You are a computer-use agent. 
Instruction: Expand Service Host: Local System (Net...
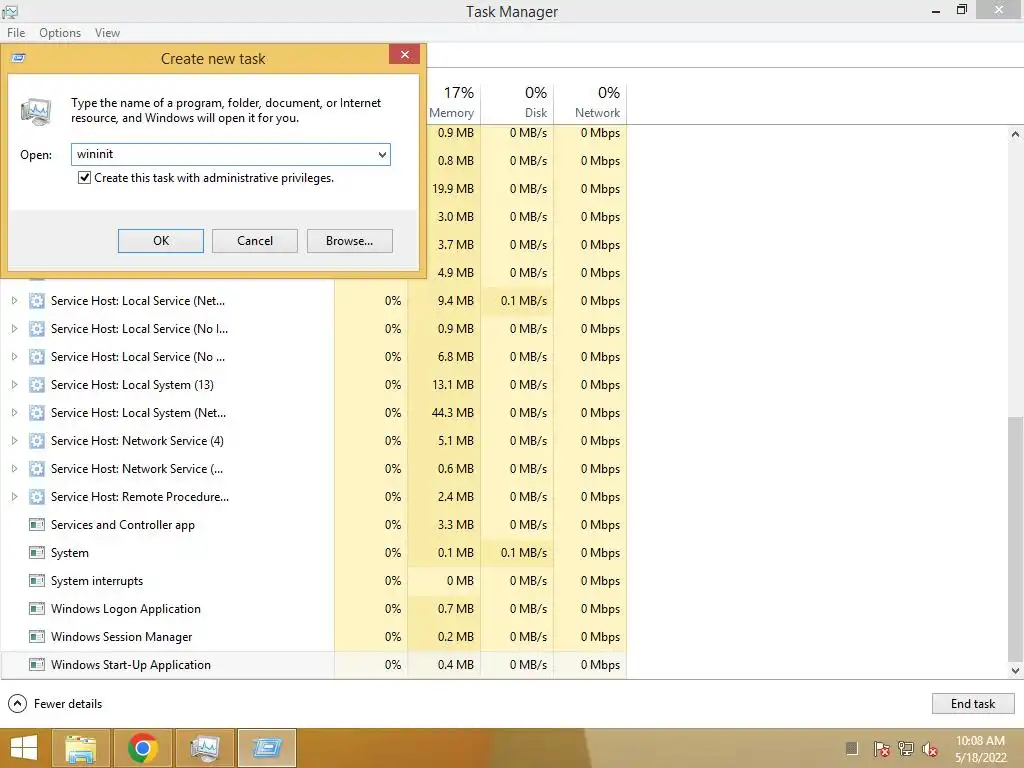pos(14,413)
